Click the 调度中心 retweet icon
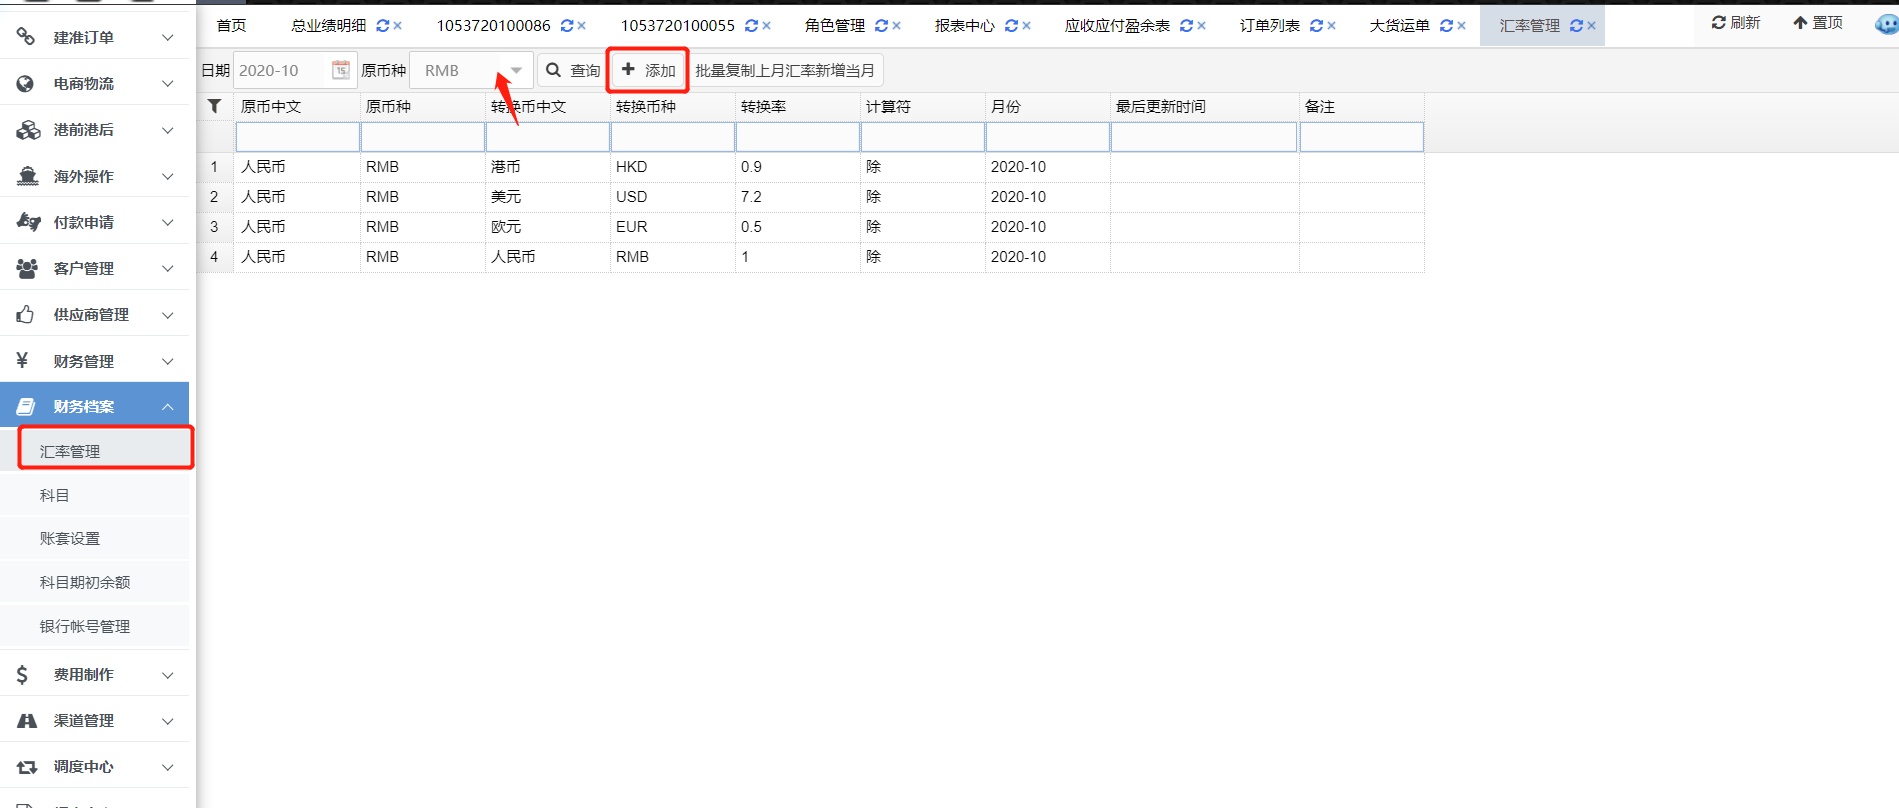1899x808 pixels. pyautogui.click(x=27, y=767)
